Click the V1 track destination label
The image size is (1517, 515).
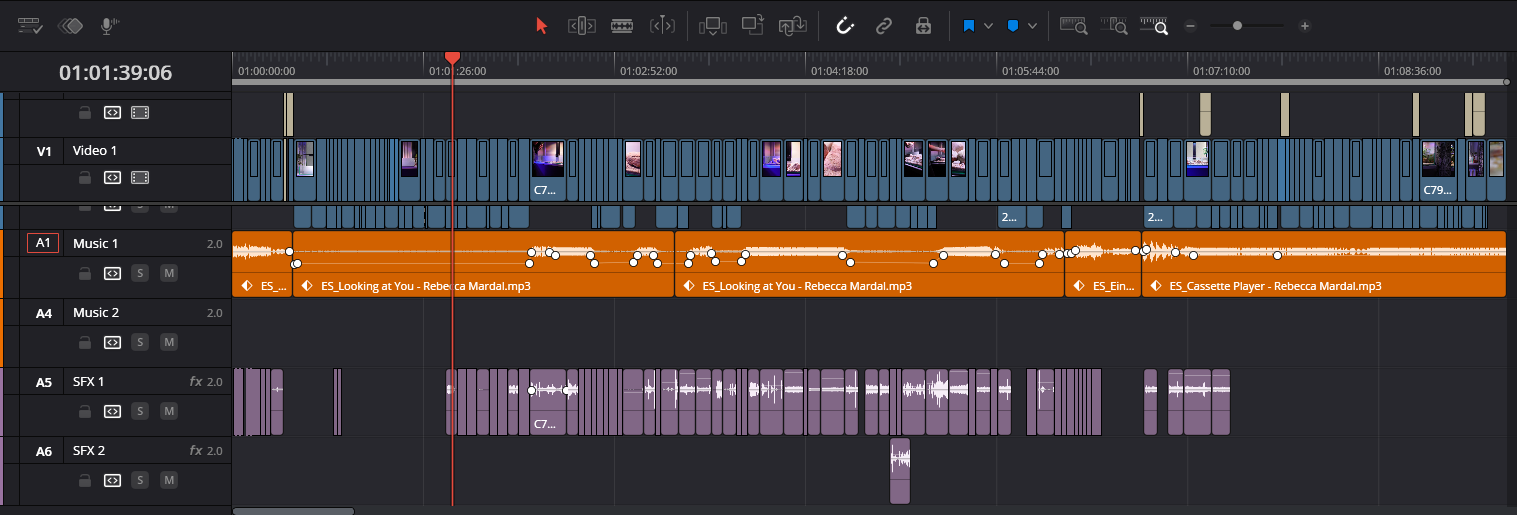(x=44, y=152)
